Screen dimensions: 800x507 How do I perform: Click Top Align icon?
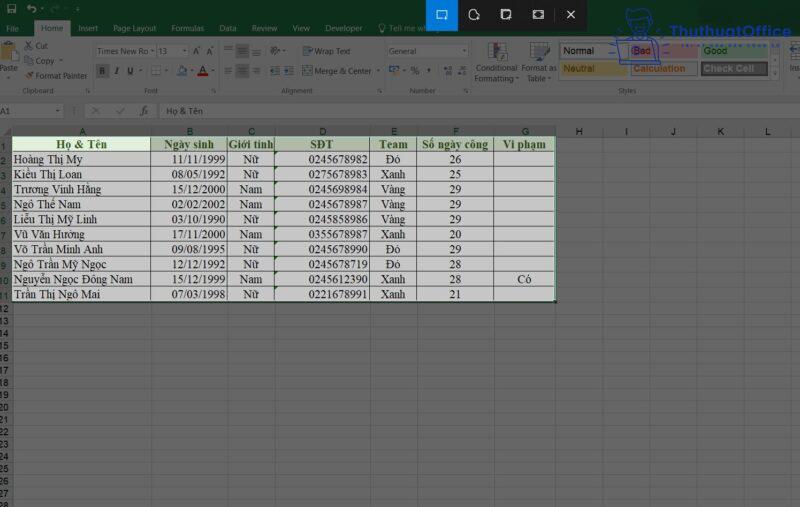pos(228,50)
